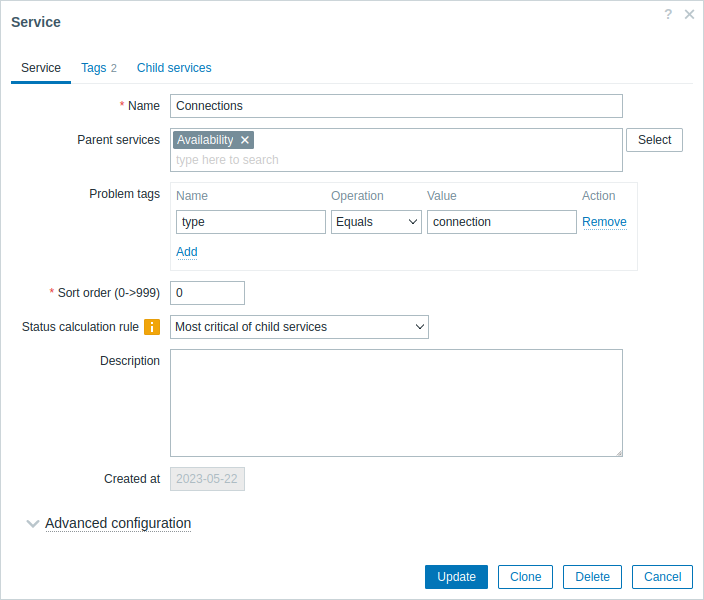
Task: Click the Name field containing Connections
Action: (396, 106)
